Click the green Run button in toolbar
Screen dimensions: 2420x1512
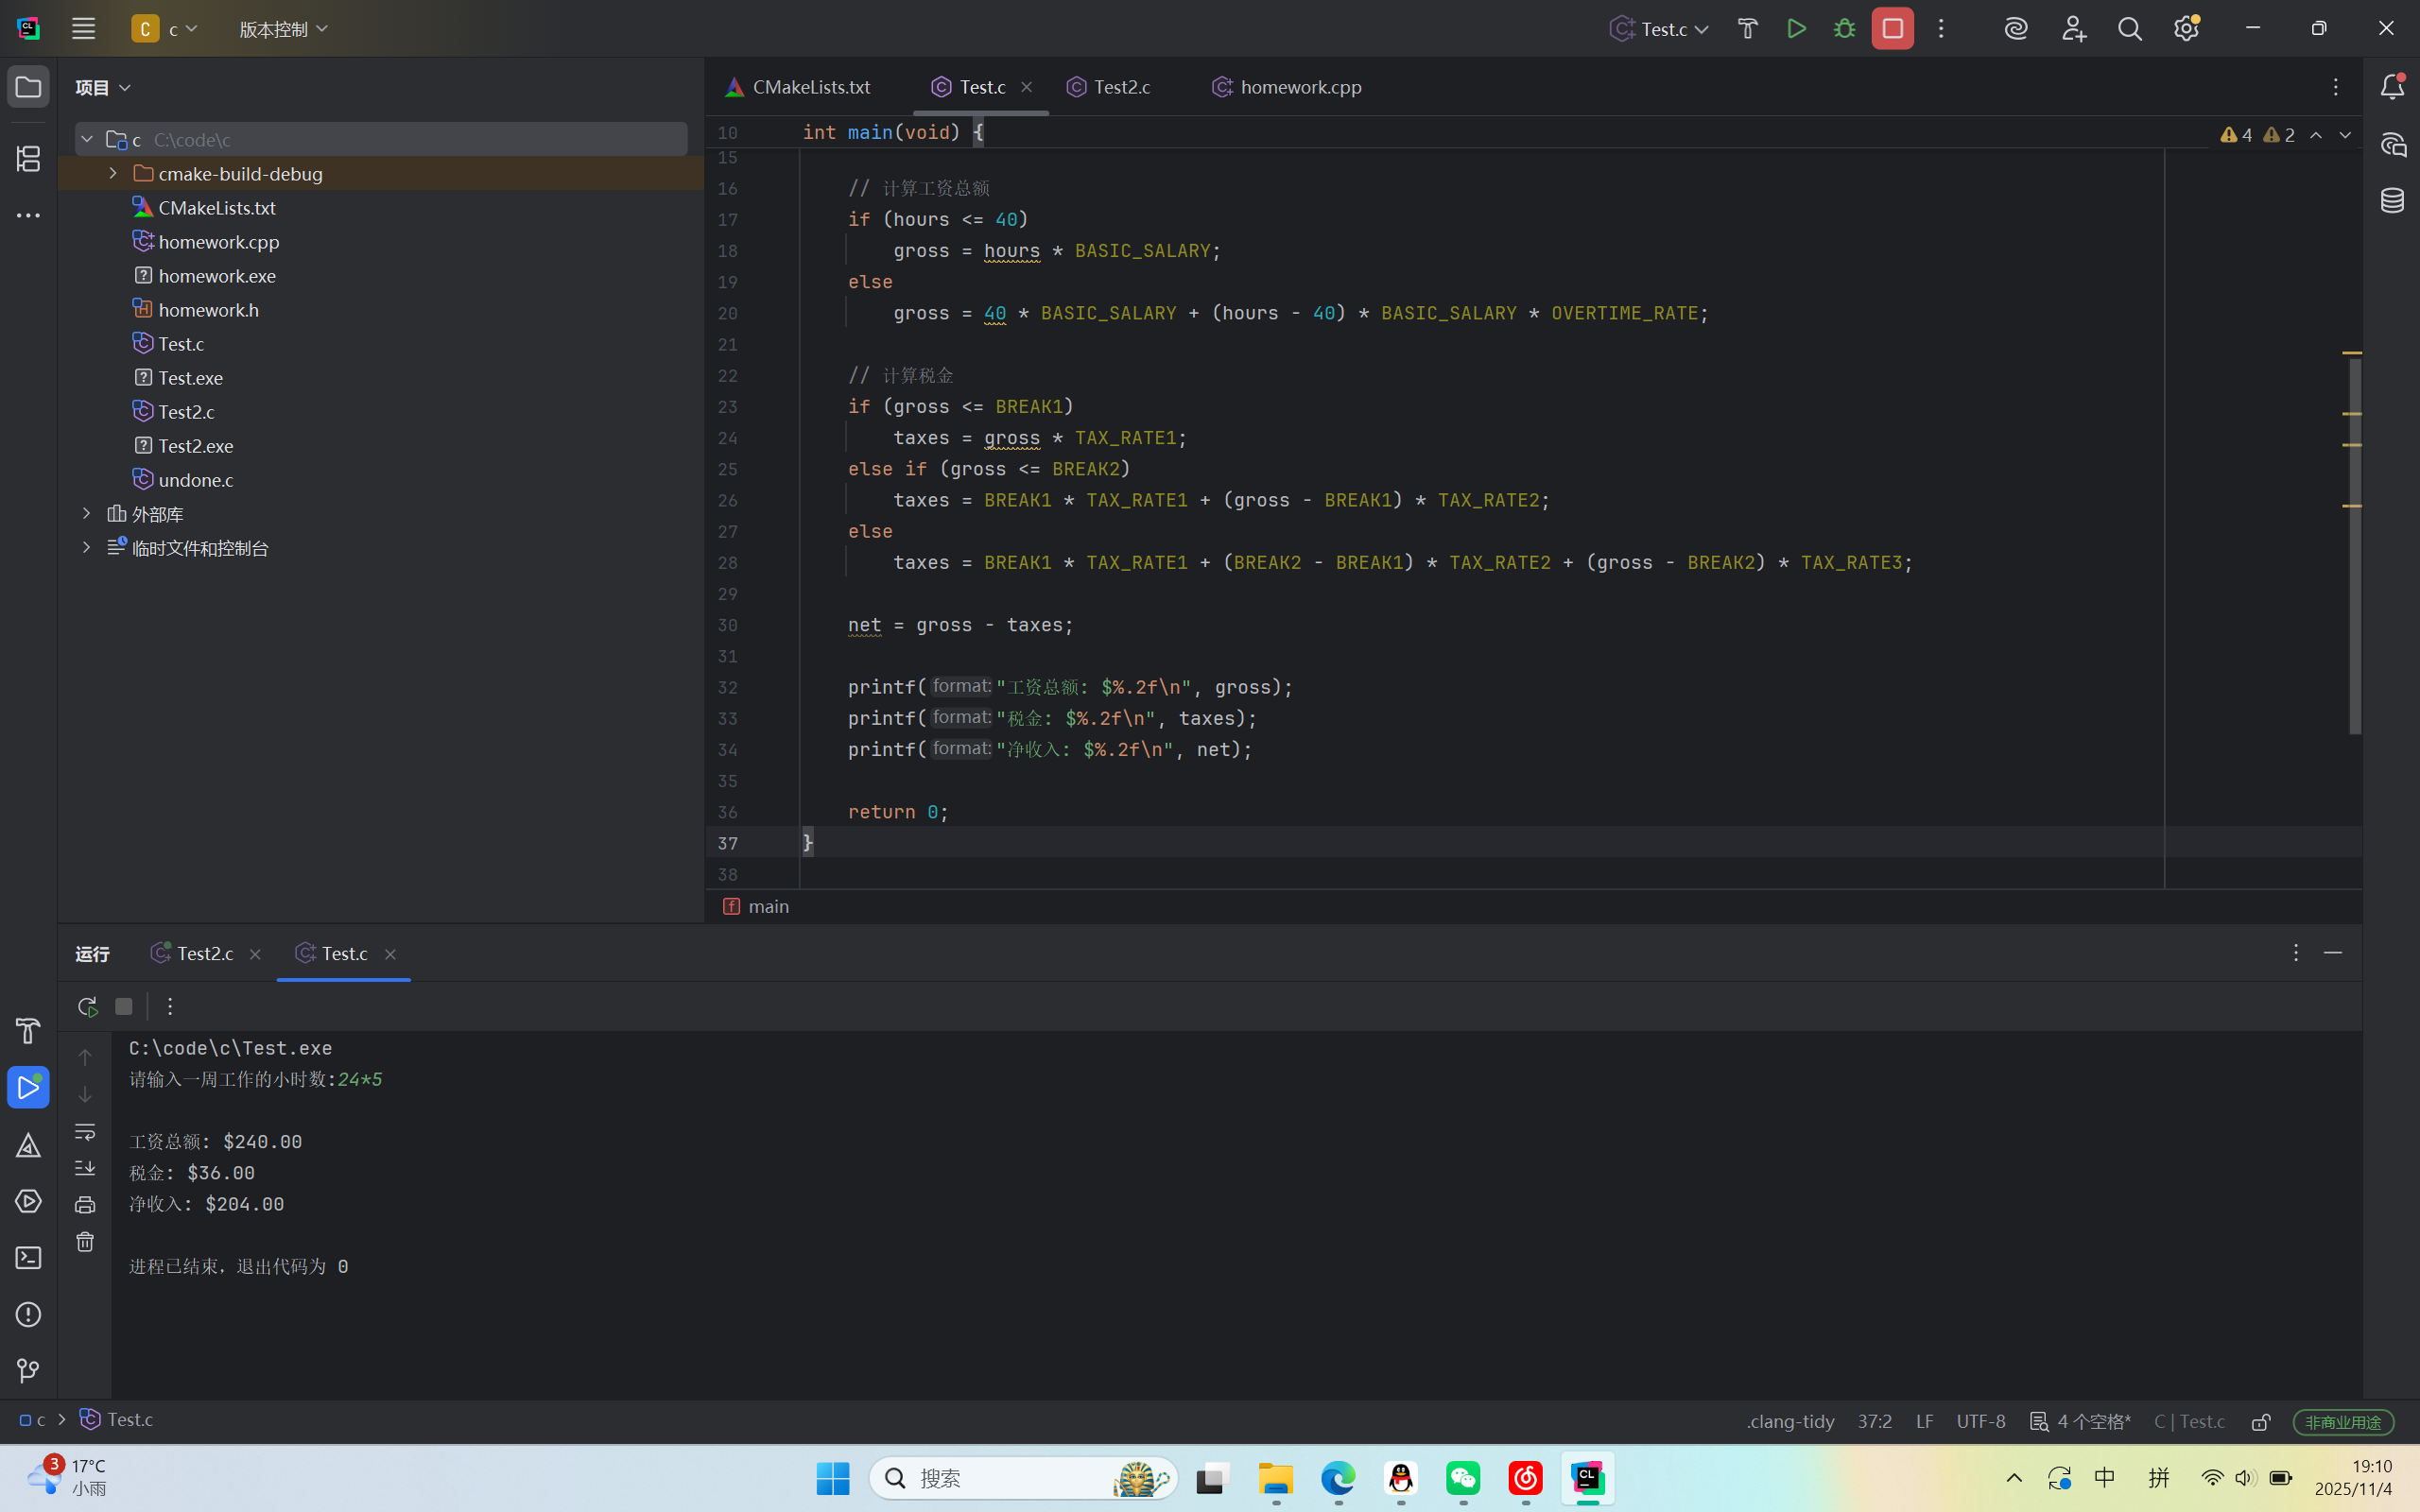point(1796,29)
